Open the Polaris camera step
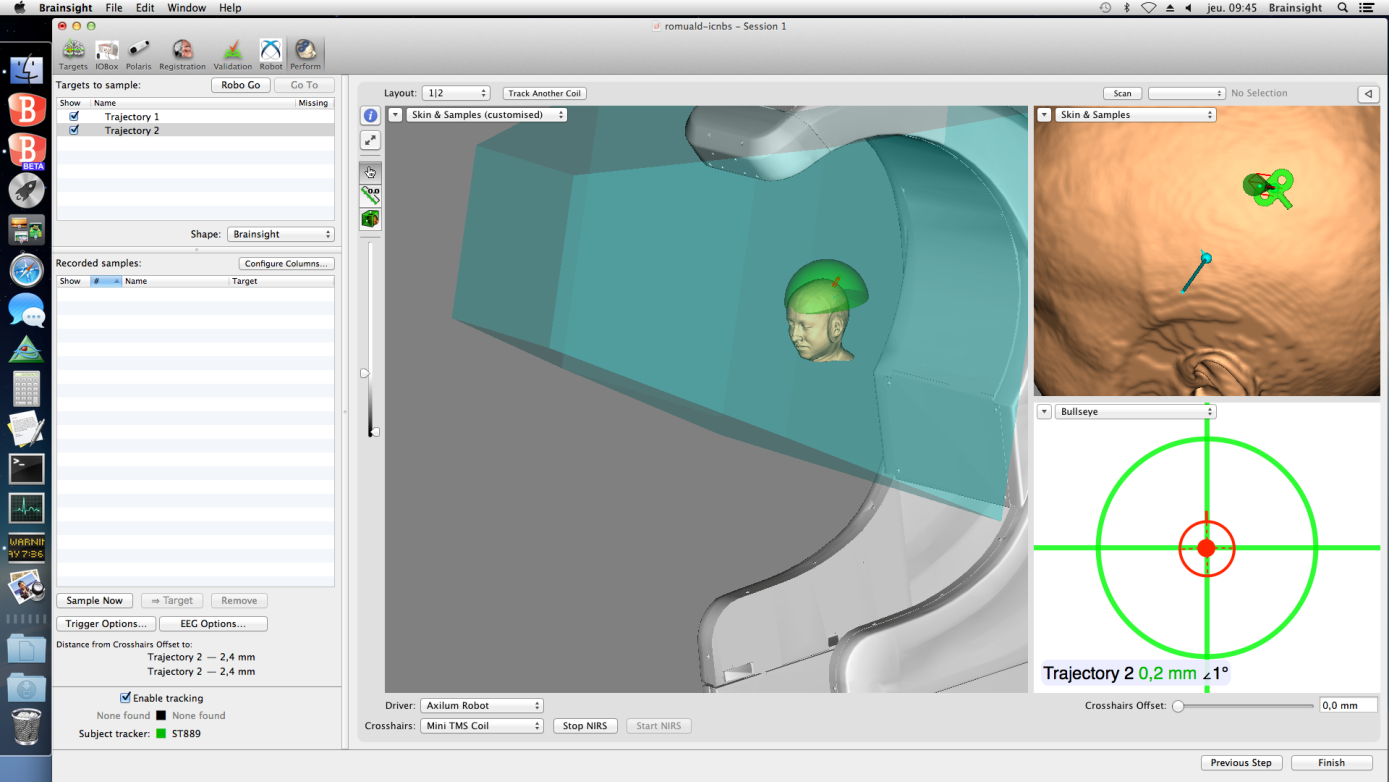The height and width of the screenshot is (782, 1389). tap(139, 54)
